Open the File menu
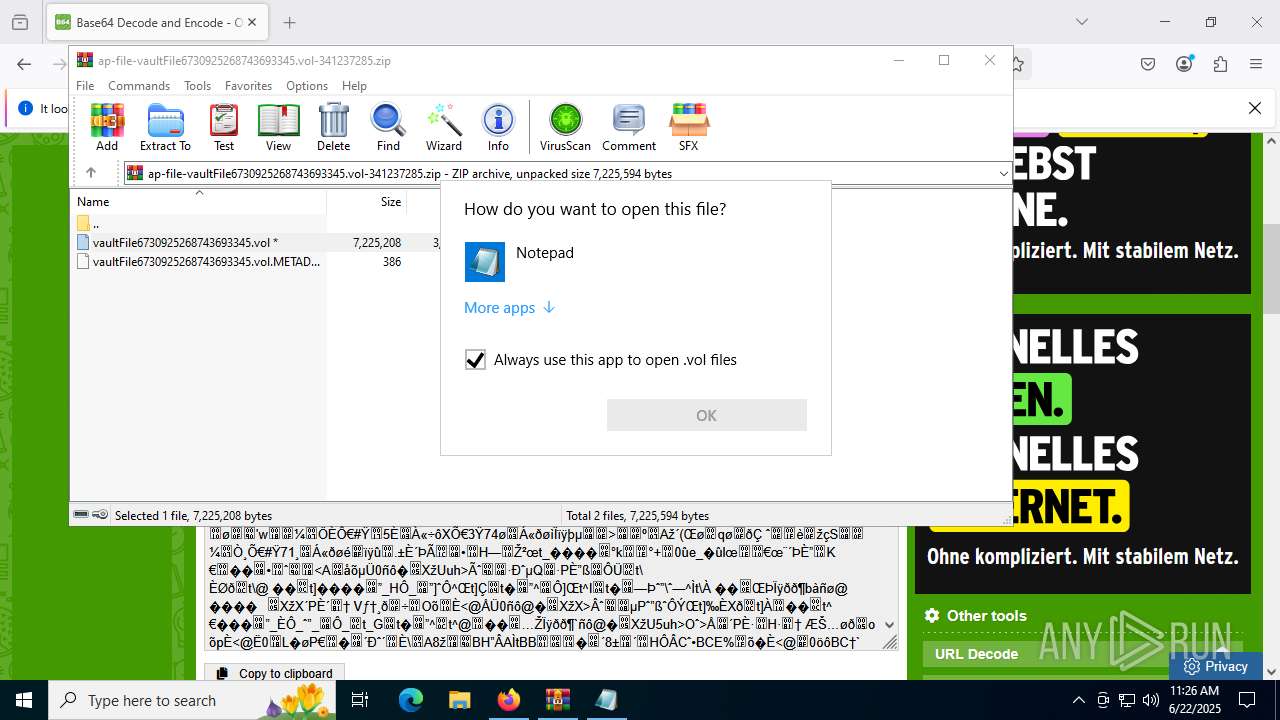 pos(85,86)
